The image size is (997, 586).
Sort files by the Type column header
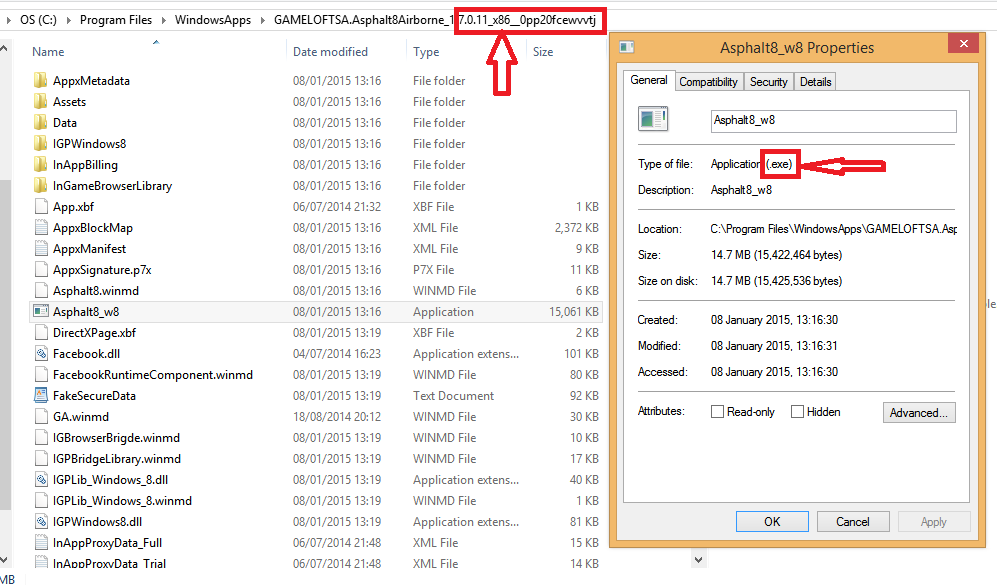[x=426, y=51]
